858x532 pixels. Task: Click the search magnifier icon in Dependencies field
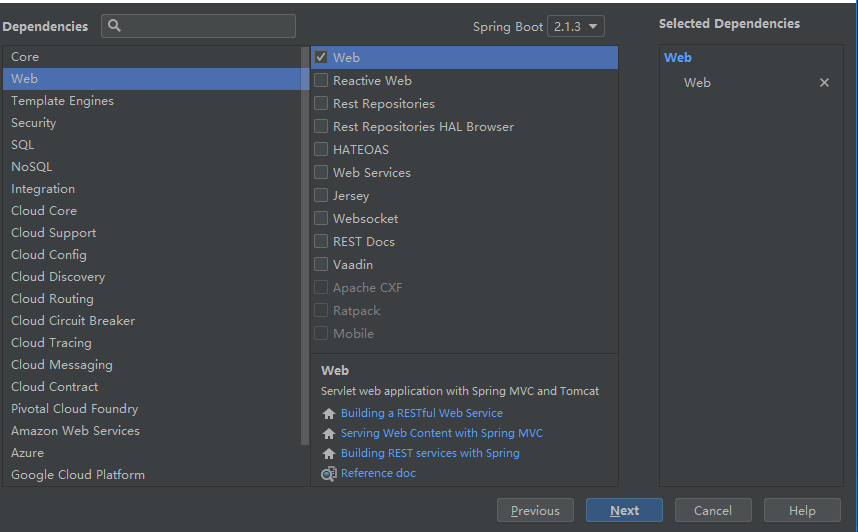point(114,25)
